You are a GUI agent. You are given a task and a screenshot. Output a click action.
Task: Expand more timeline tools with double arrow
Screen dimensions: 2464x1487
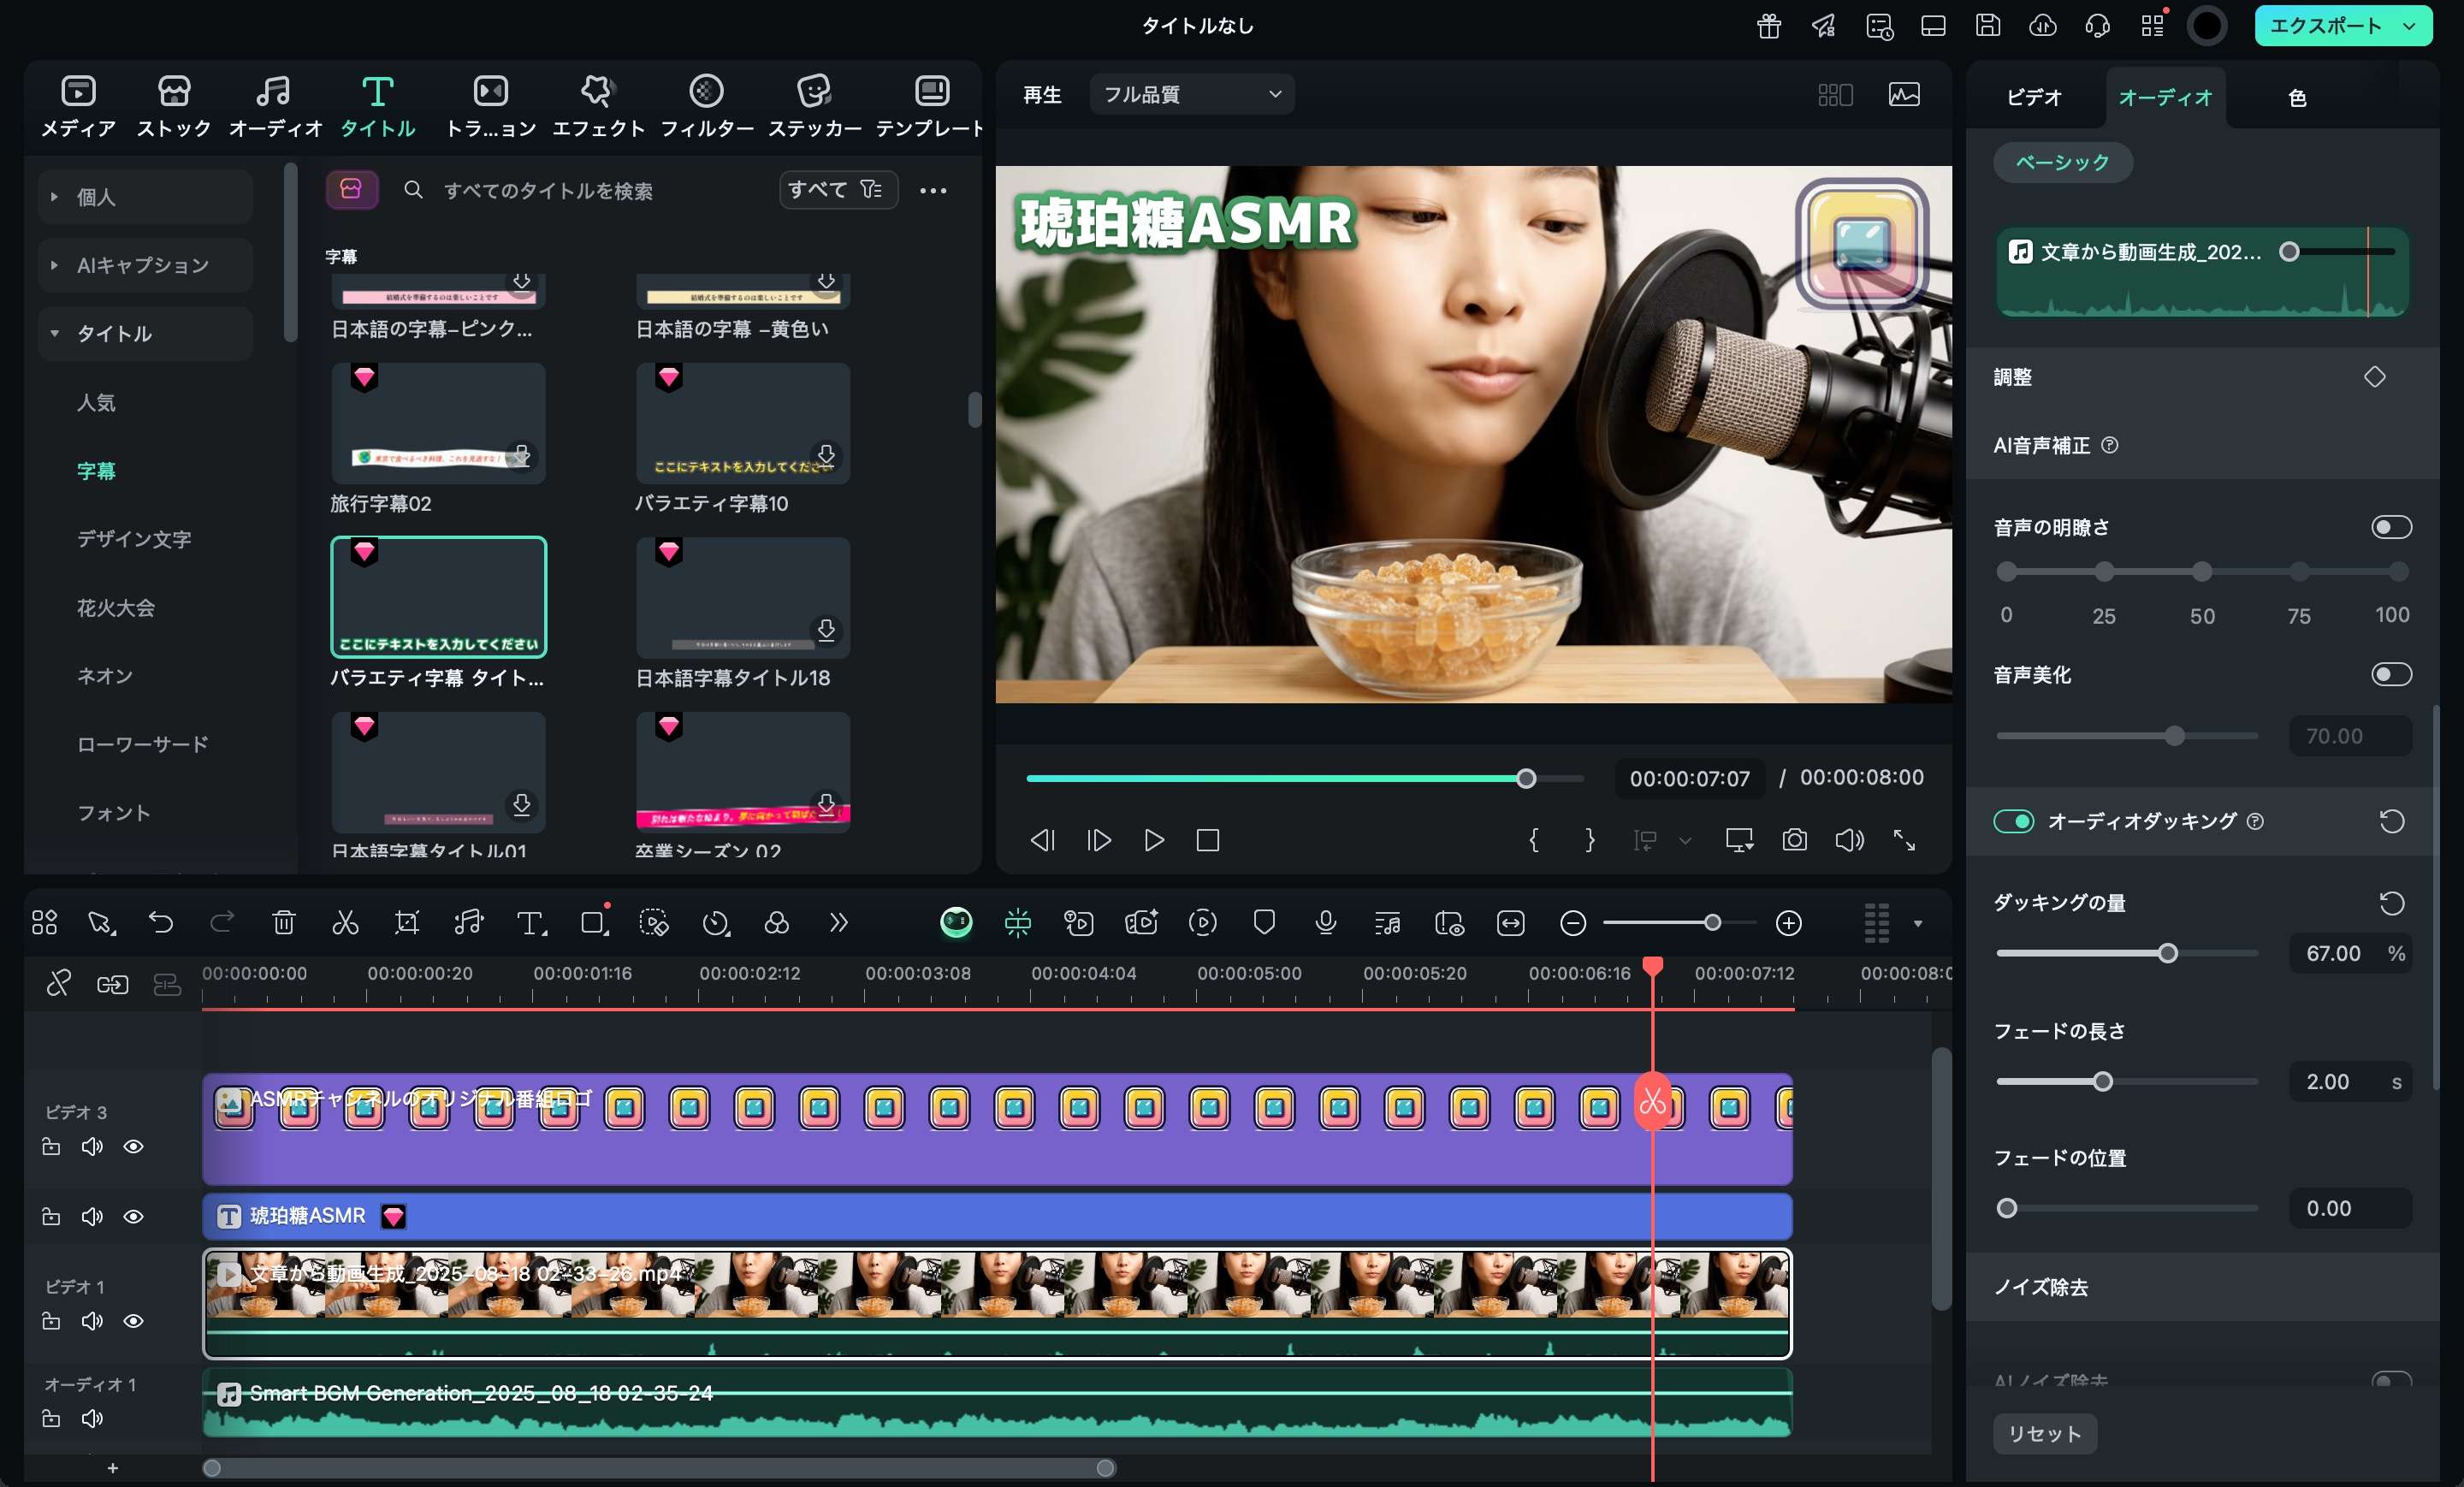(839, 922)
